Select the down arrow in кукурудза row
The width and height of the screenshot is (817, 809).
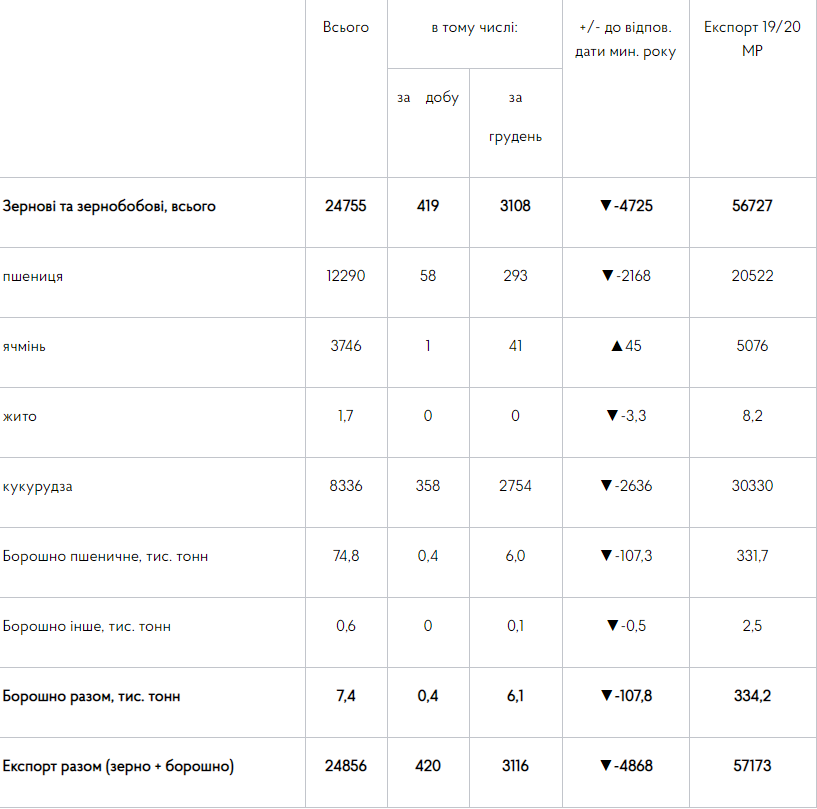(x=605, y=486)
